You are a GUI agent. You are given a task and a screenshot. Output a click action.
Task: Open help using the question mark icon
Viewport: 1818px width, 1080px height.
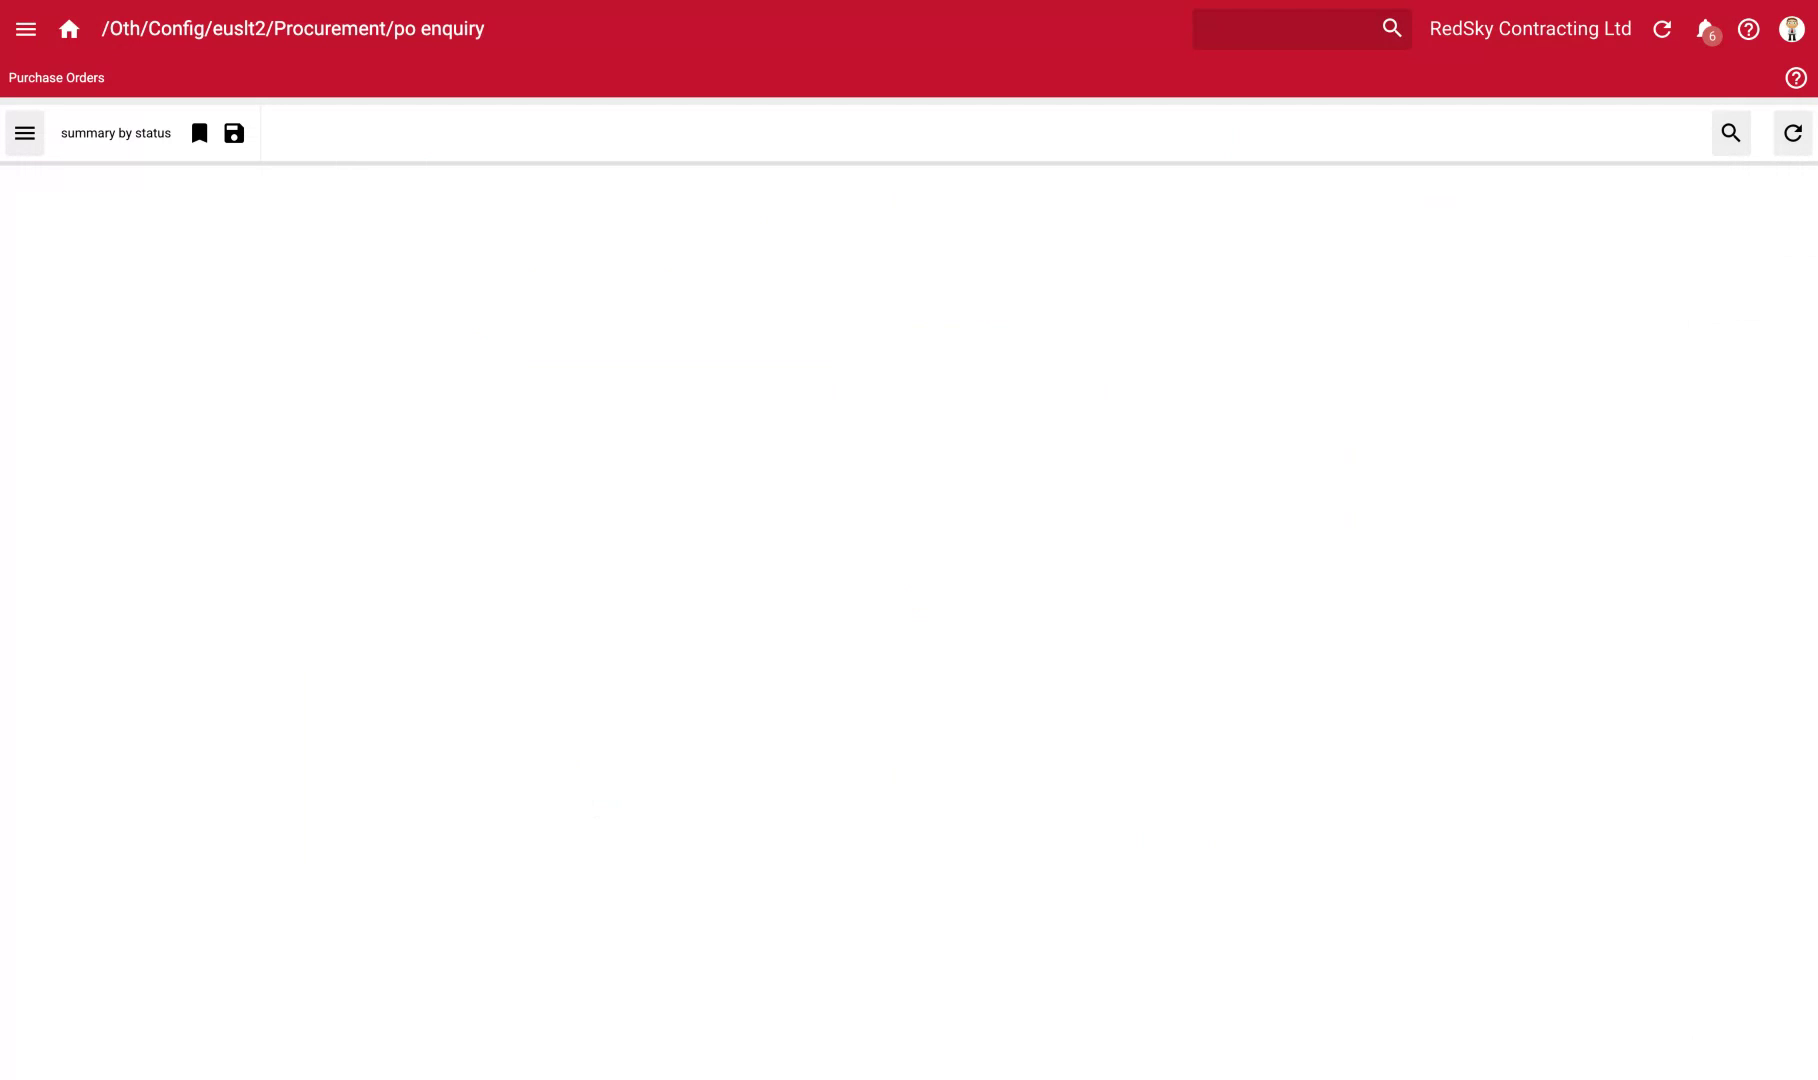pyautogui.click(x=1748, y=29)
